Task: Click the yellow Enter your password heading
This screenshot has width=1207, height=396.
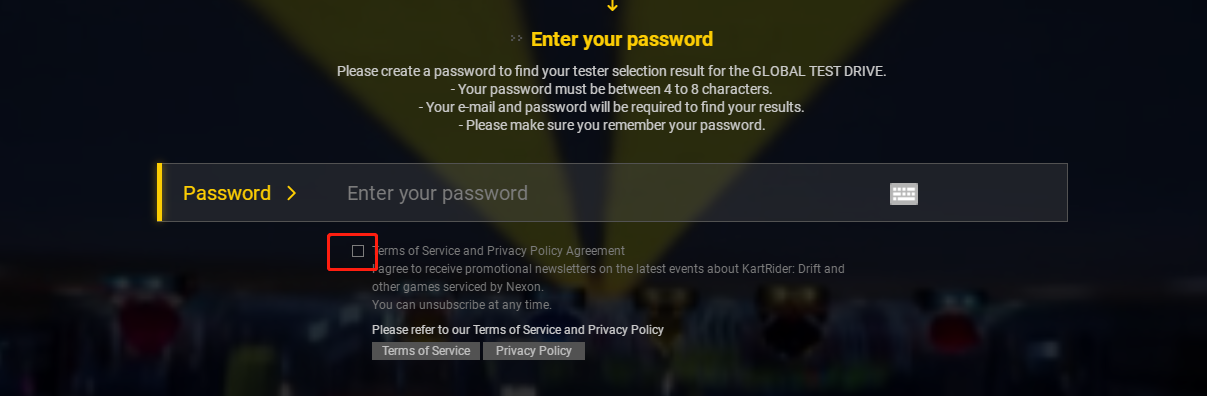Action: click(622, 40)
